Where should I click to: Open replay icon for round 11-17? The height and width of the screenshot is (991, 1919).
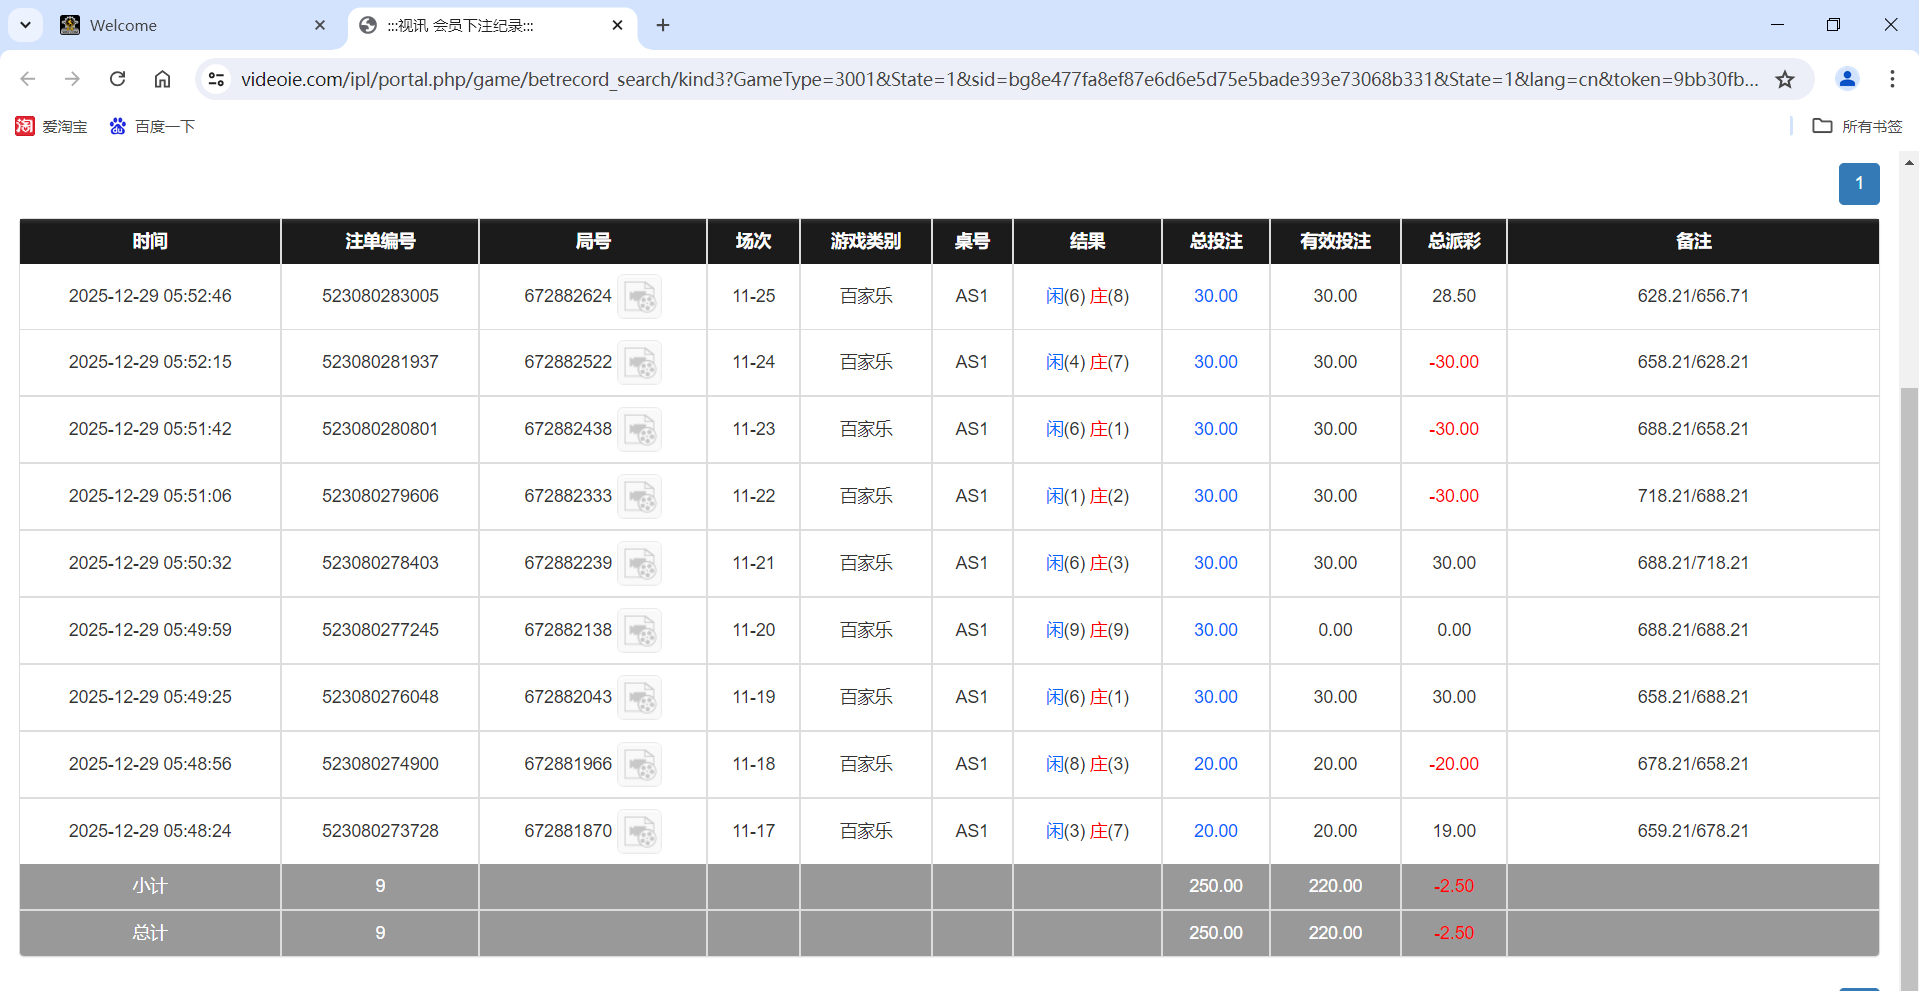click(640, 831)
